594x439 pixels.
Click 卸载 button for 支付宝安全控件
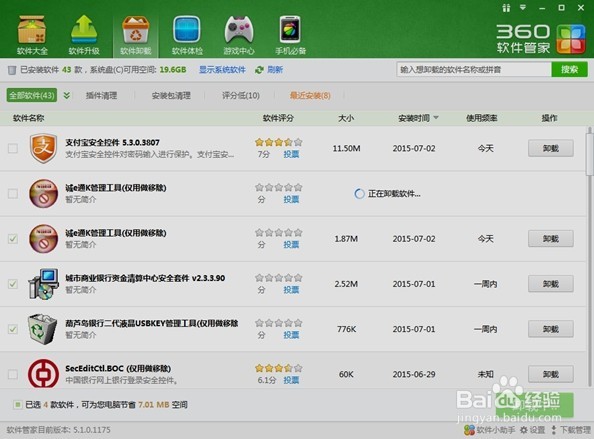coord(550,148)
